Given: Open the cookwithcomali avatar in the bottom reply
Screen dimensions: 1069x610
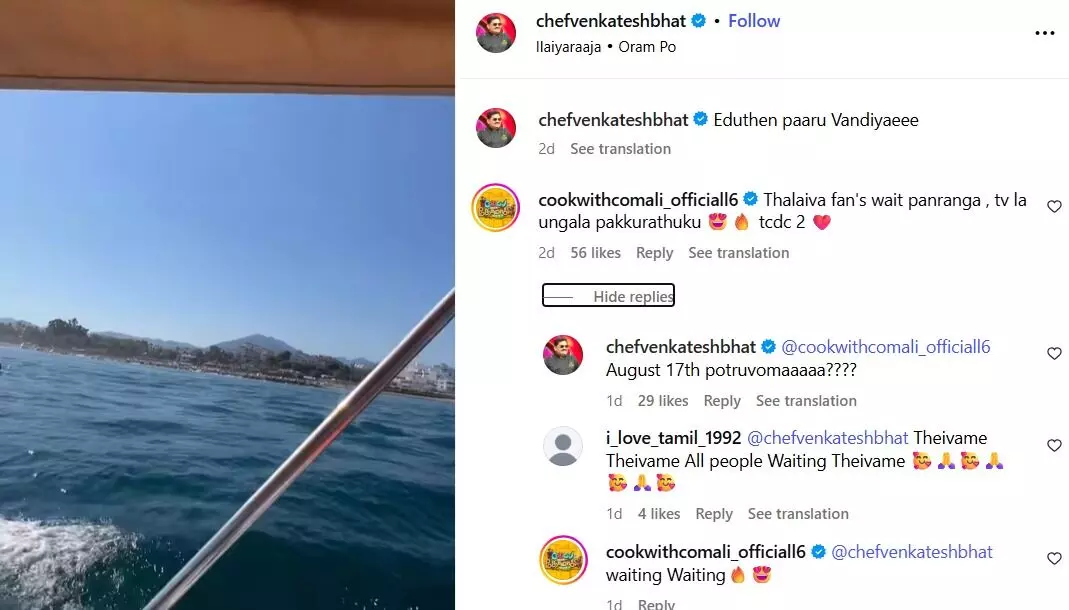Looking at the screenshot, I should point(563,560).
